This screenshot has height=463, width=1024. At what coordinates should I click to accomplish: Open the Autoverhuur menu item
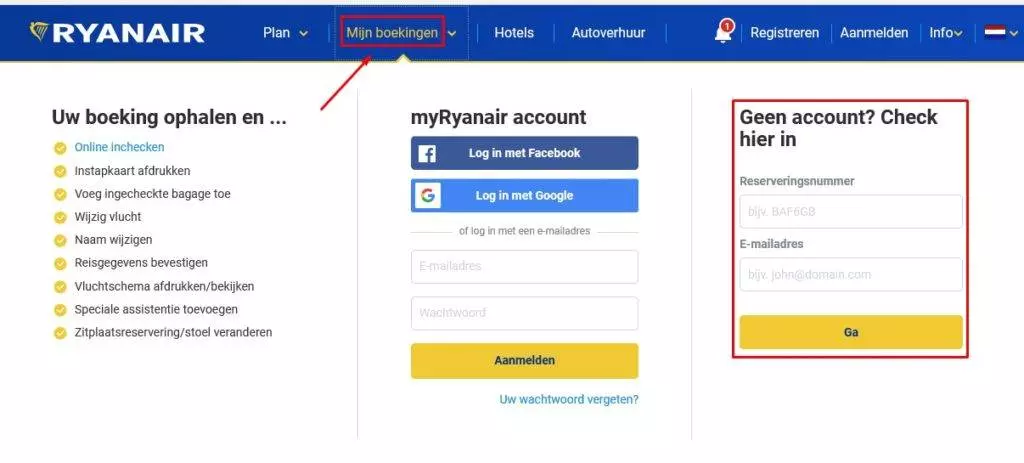click(608, 33)
